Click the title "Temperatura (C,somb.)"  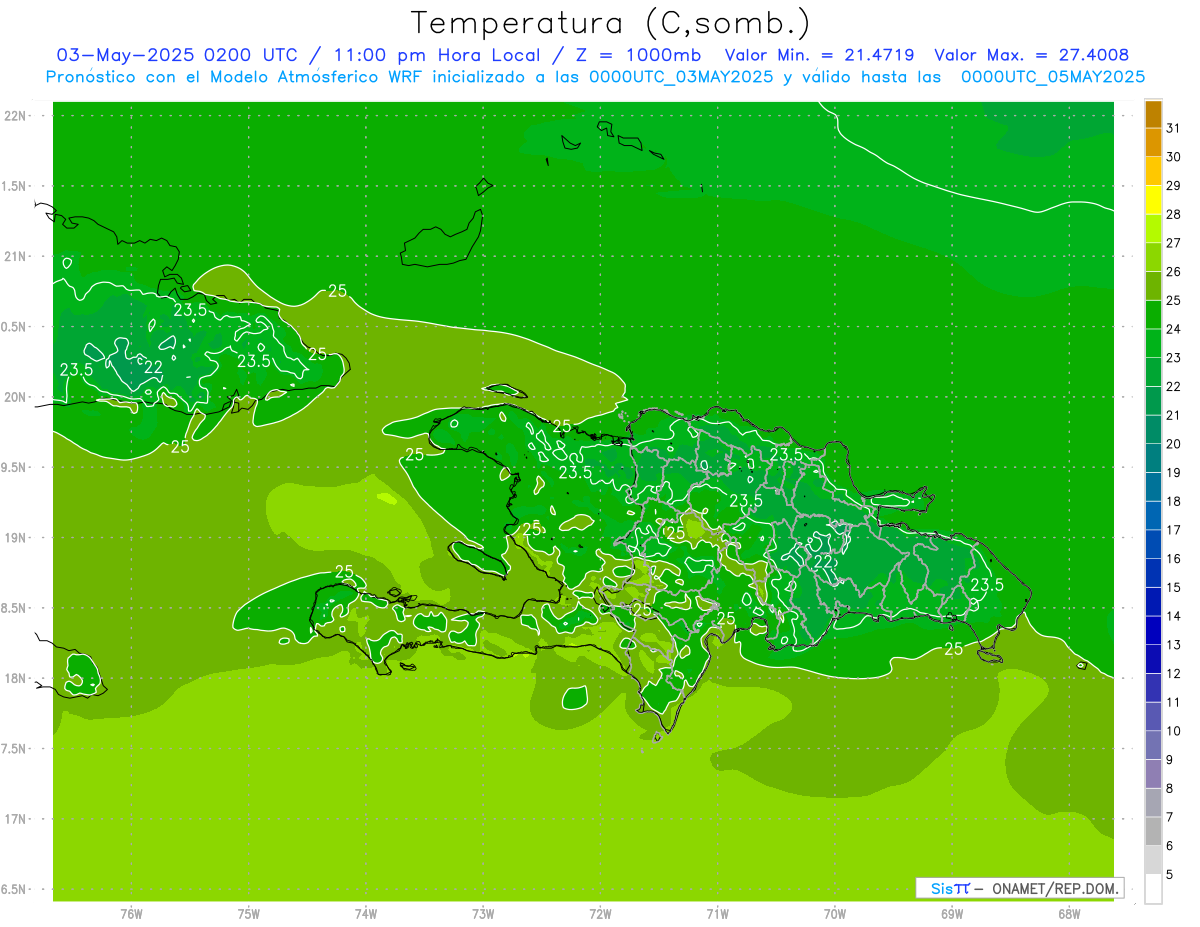(611, 22)
